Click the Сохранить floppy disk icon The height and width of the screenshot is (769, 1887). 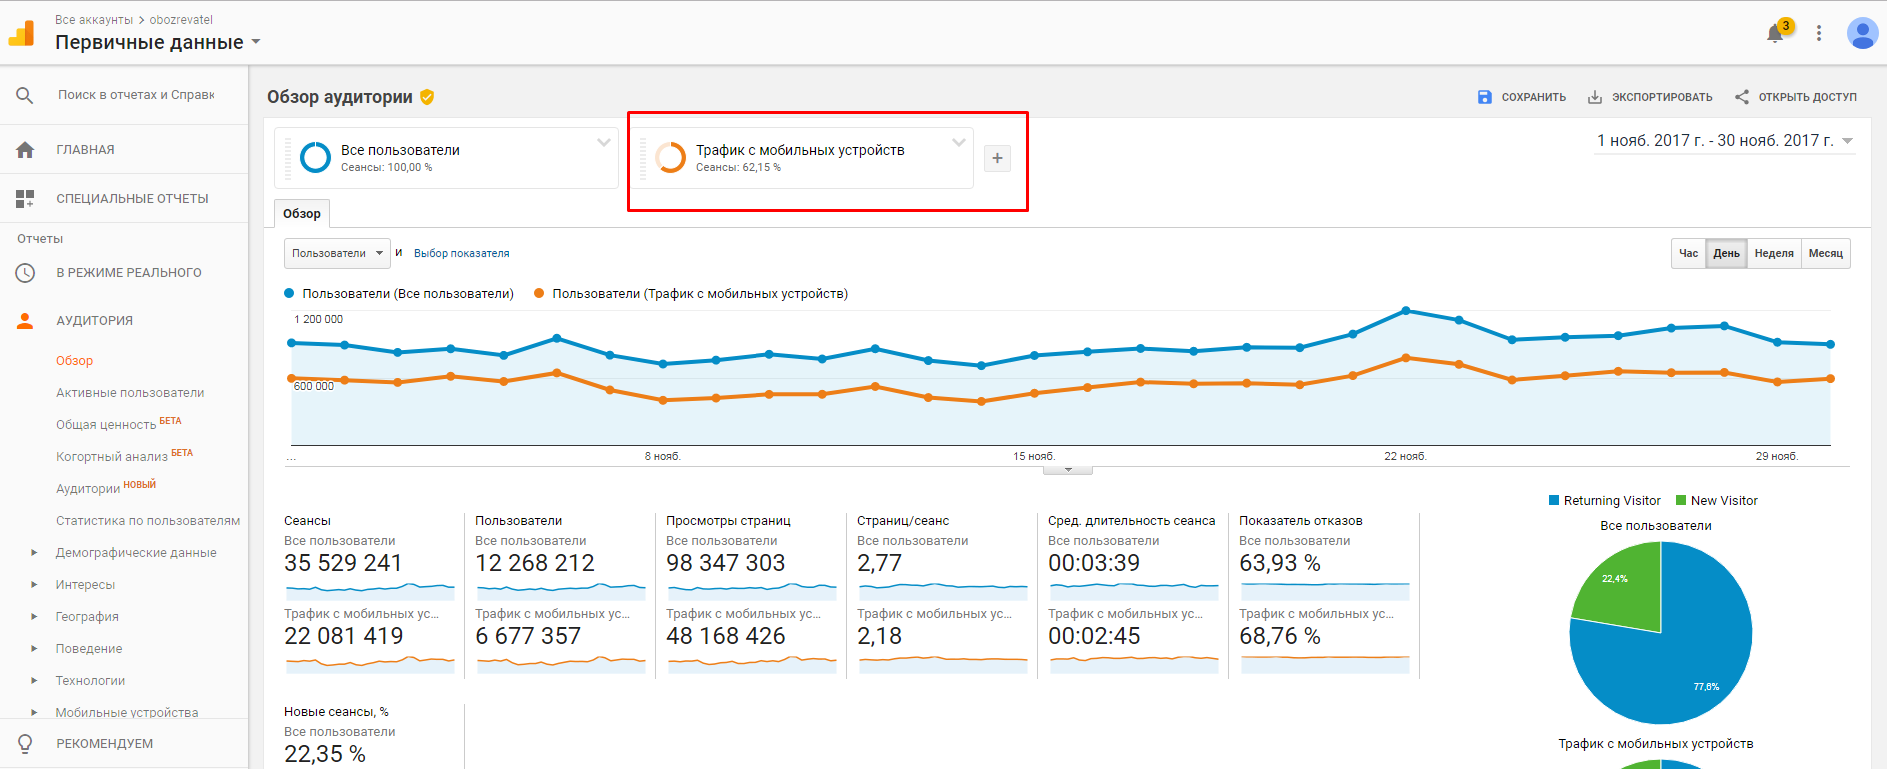tap(1484, 97)
